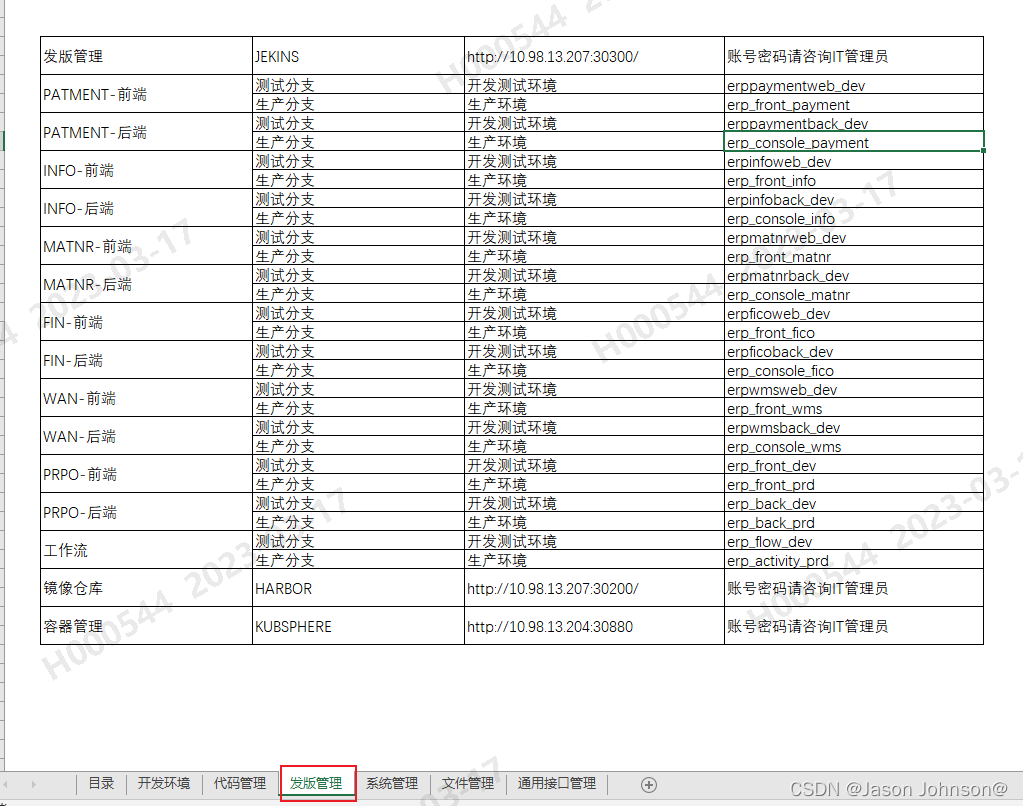Image resolution: width=1023 pixels, height=806 pixels.
Task: Click the erp_back_prd cell
Action: tap(854, 521)
